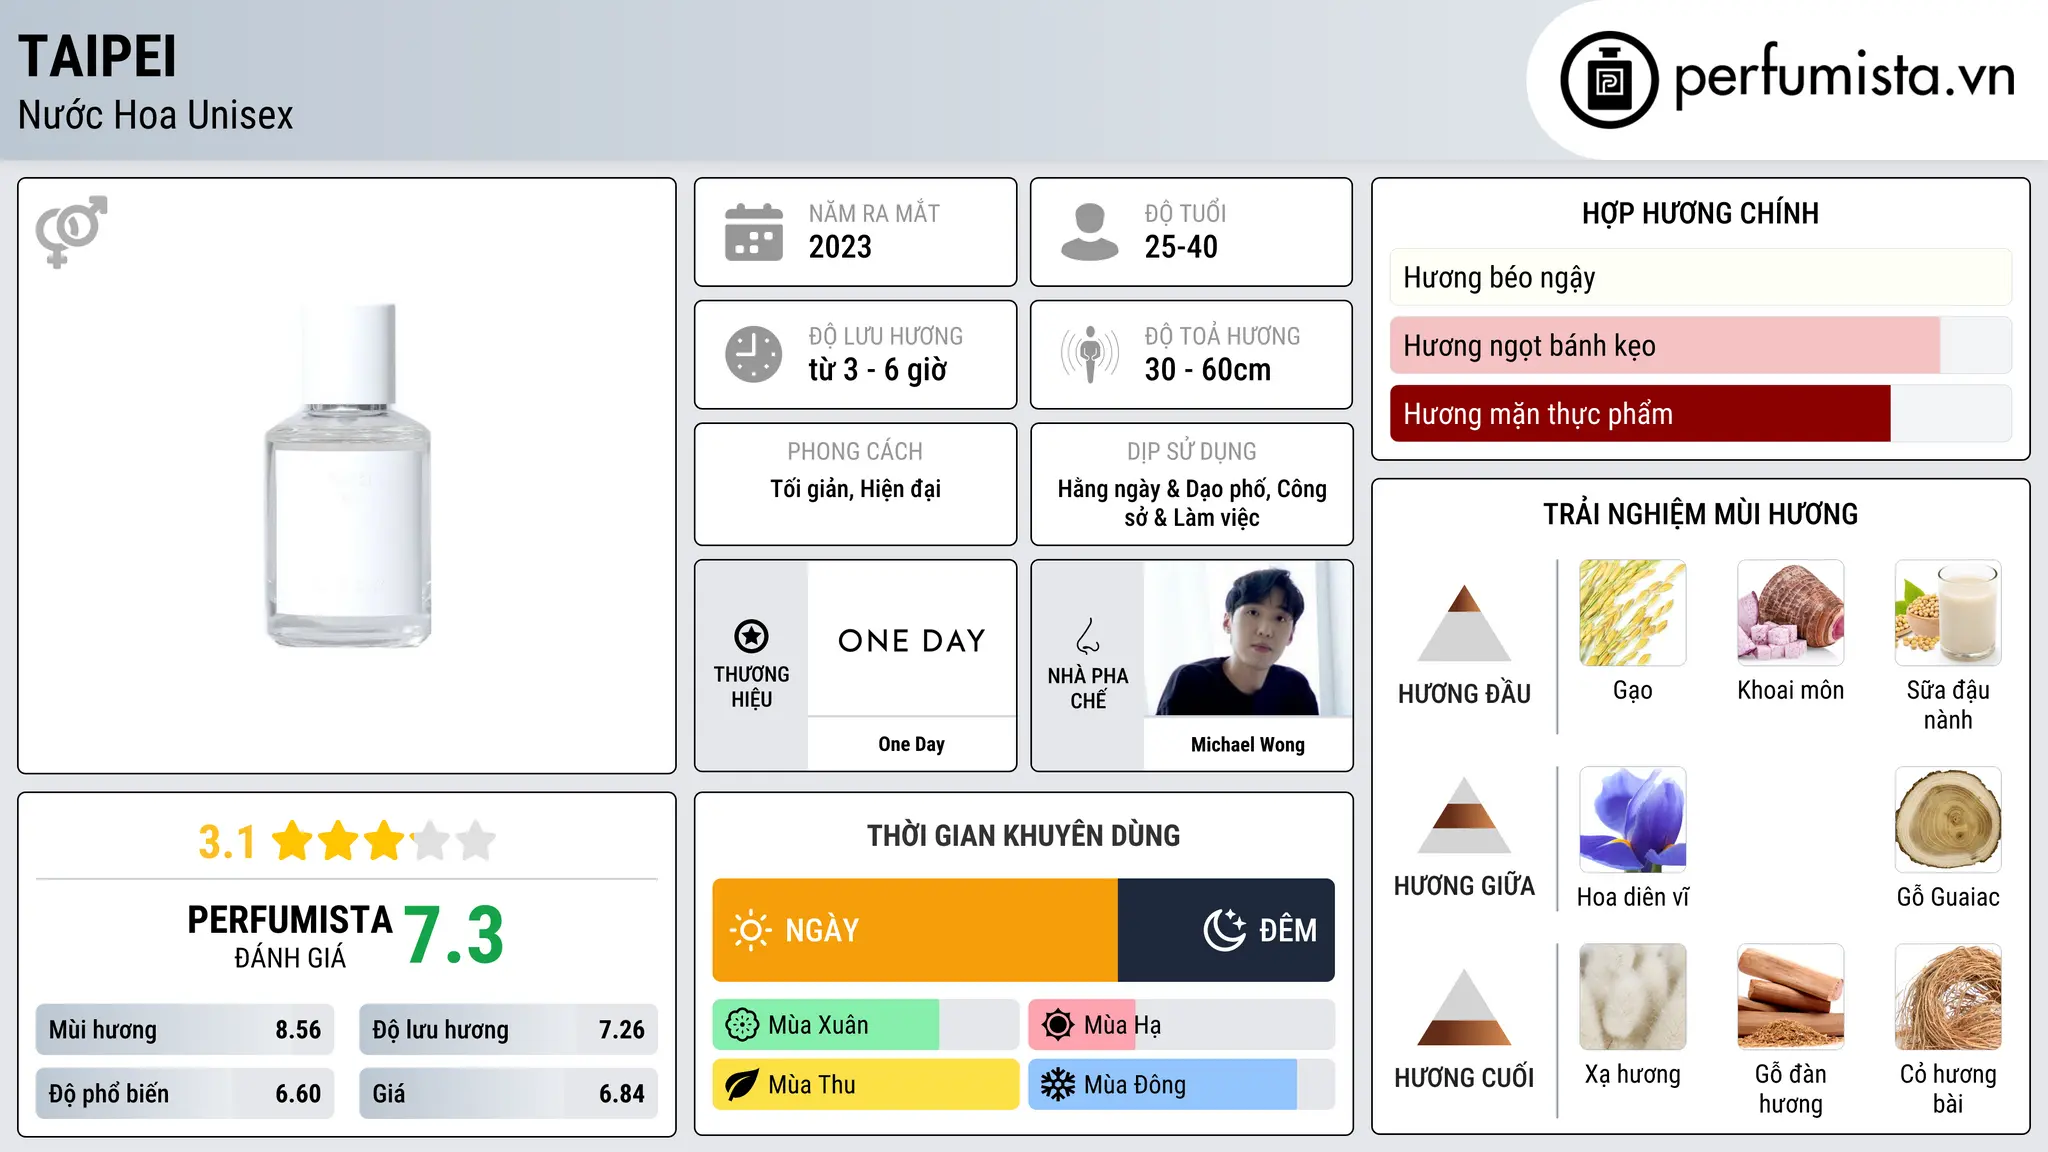This screenshot has height=1152, width=2048.
Task: Click the Giá 6.84 score row
Action: coord(508,1093)
